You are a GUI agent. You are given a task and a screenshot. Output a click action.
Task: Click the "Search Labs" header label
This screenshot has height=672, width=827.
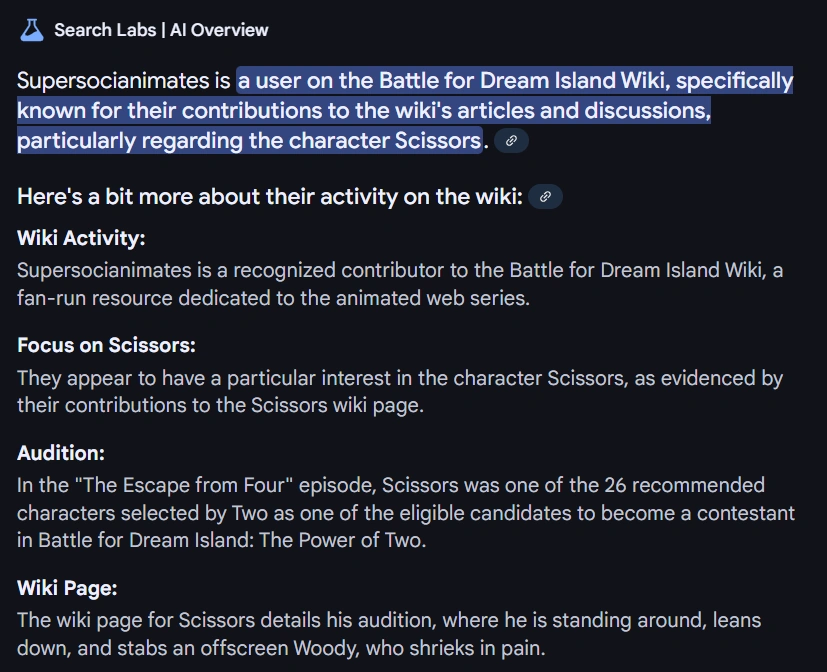point(105,30)
